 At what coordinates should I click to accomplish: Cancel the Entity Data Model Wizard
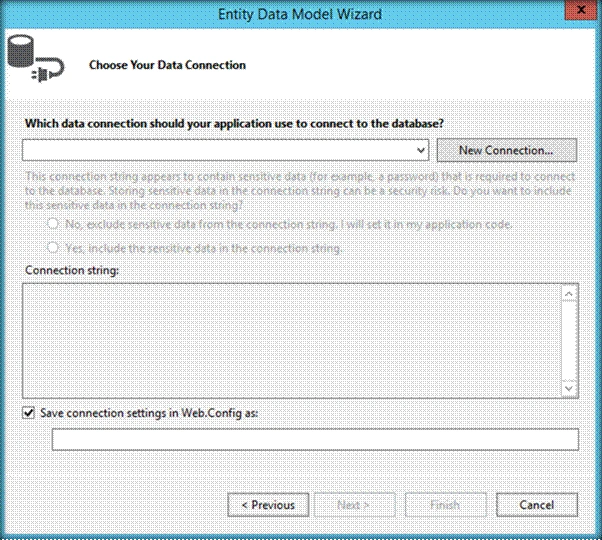[537, 505]
